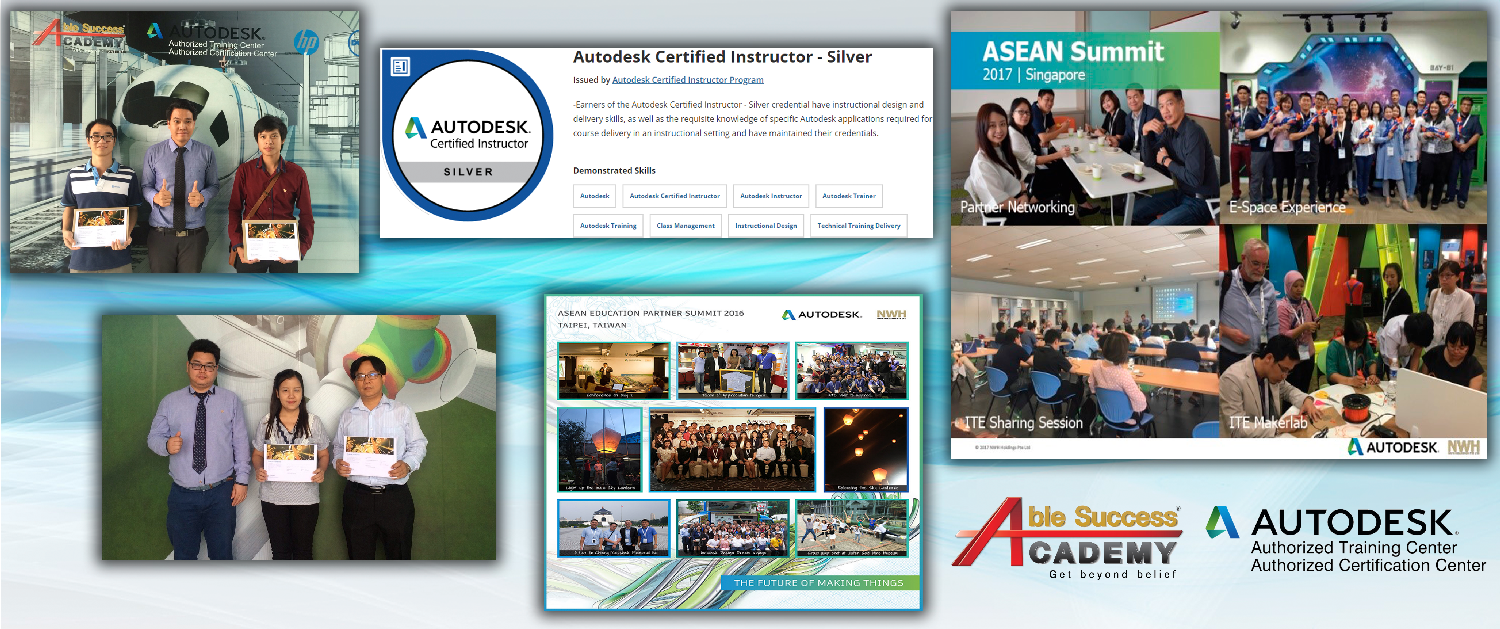
Task: Open the 'Class Management' skill tag
Action: pyautogui.click(x=685, y=226)
